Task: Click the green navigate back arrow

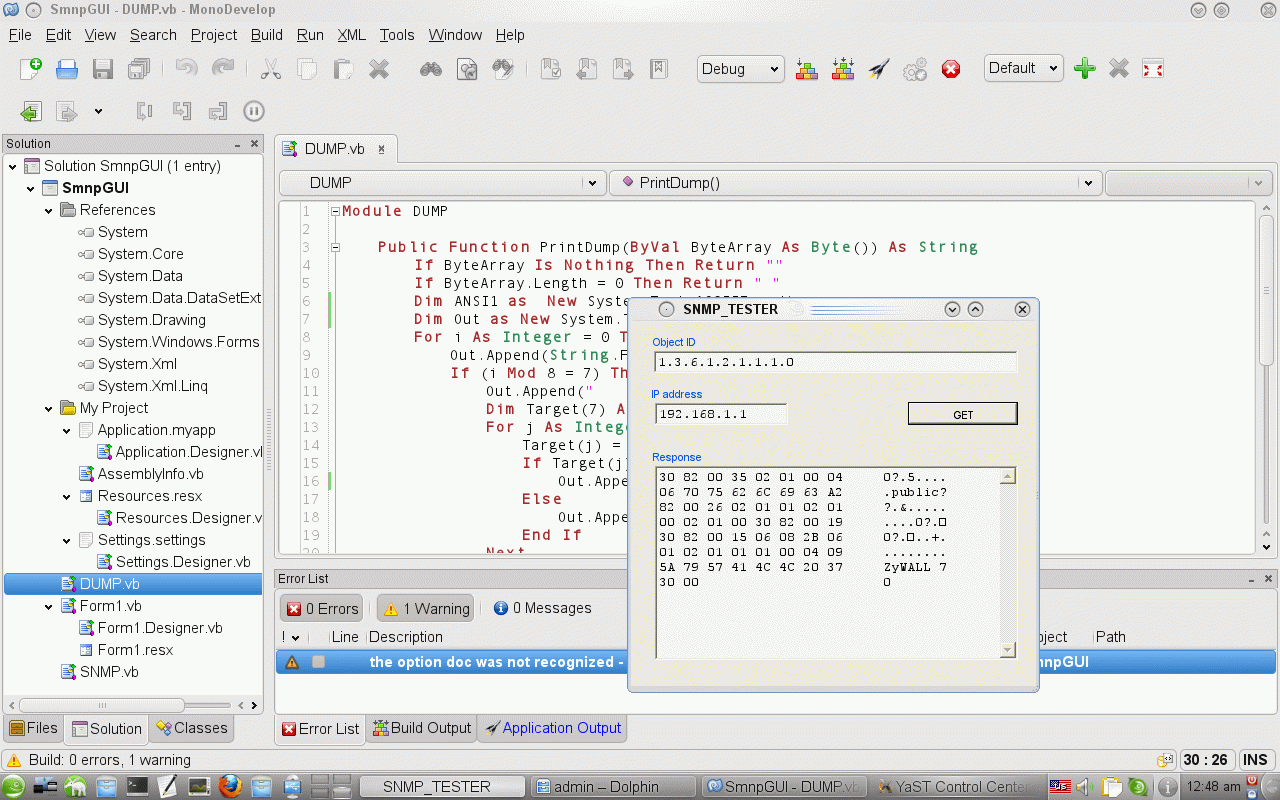Action: 31,111
